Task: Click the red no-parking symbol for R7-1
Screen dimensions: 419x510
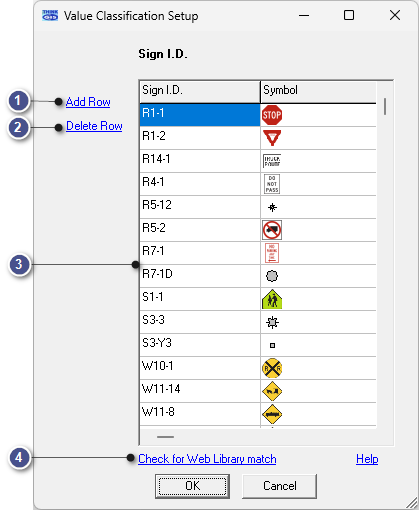Action: (272, 253)
